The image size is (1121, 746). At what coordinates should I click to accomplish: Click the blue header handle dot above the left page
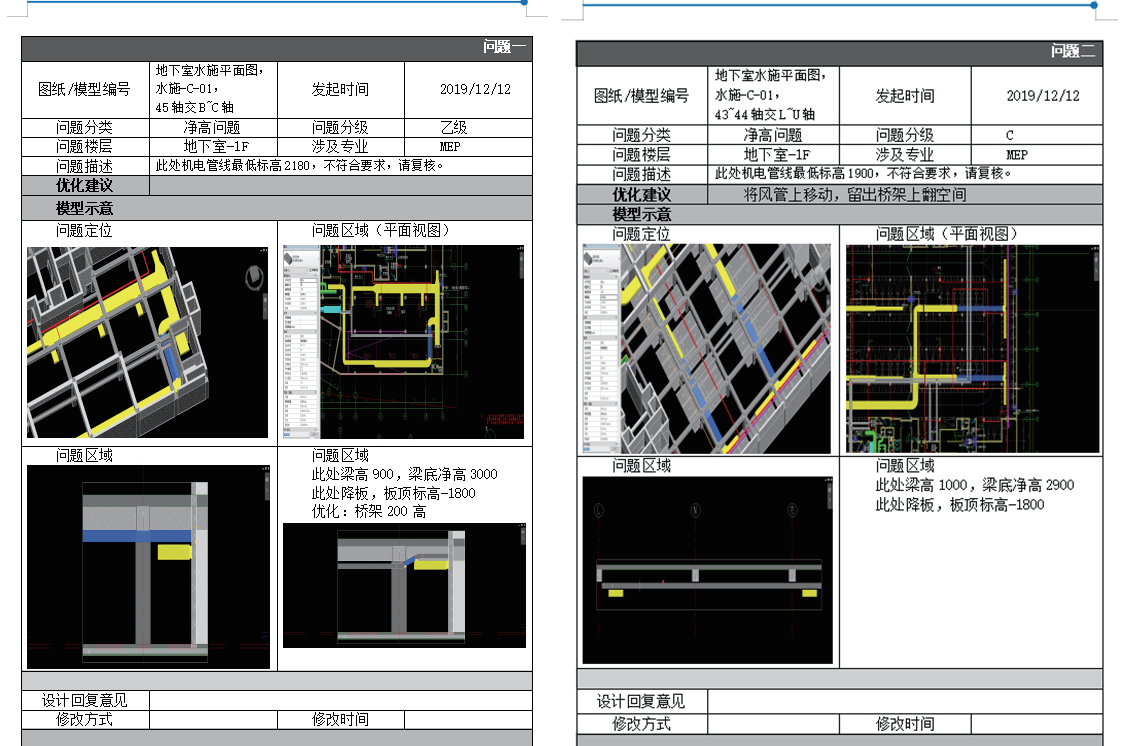(525, 3)
